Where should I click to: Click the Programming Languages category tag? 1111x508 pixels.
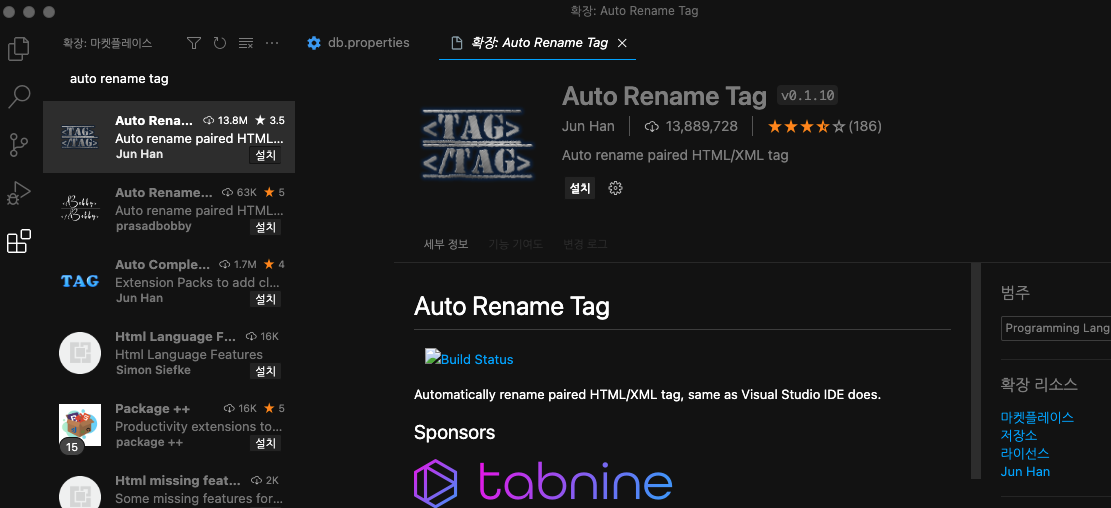pos(1056,328)
